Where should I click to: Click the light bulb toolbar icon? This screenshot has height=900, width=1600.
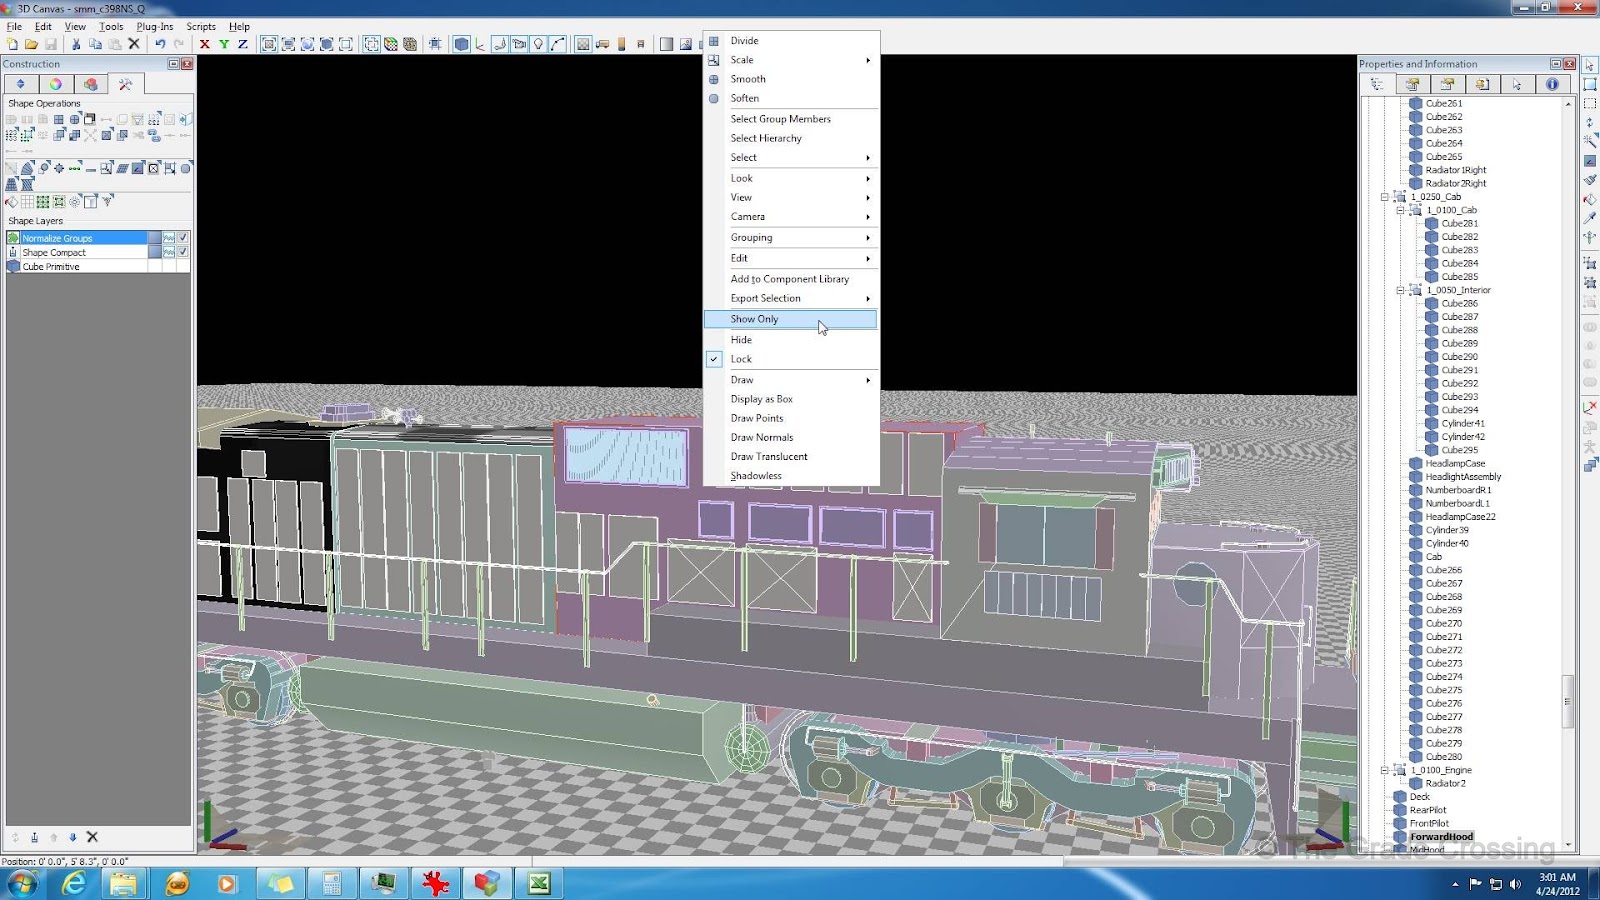pos(538,44)
